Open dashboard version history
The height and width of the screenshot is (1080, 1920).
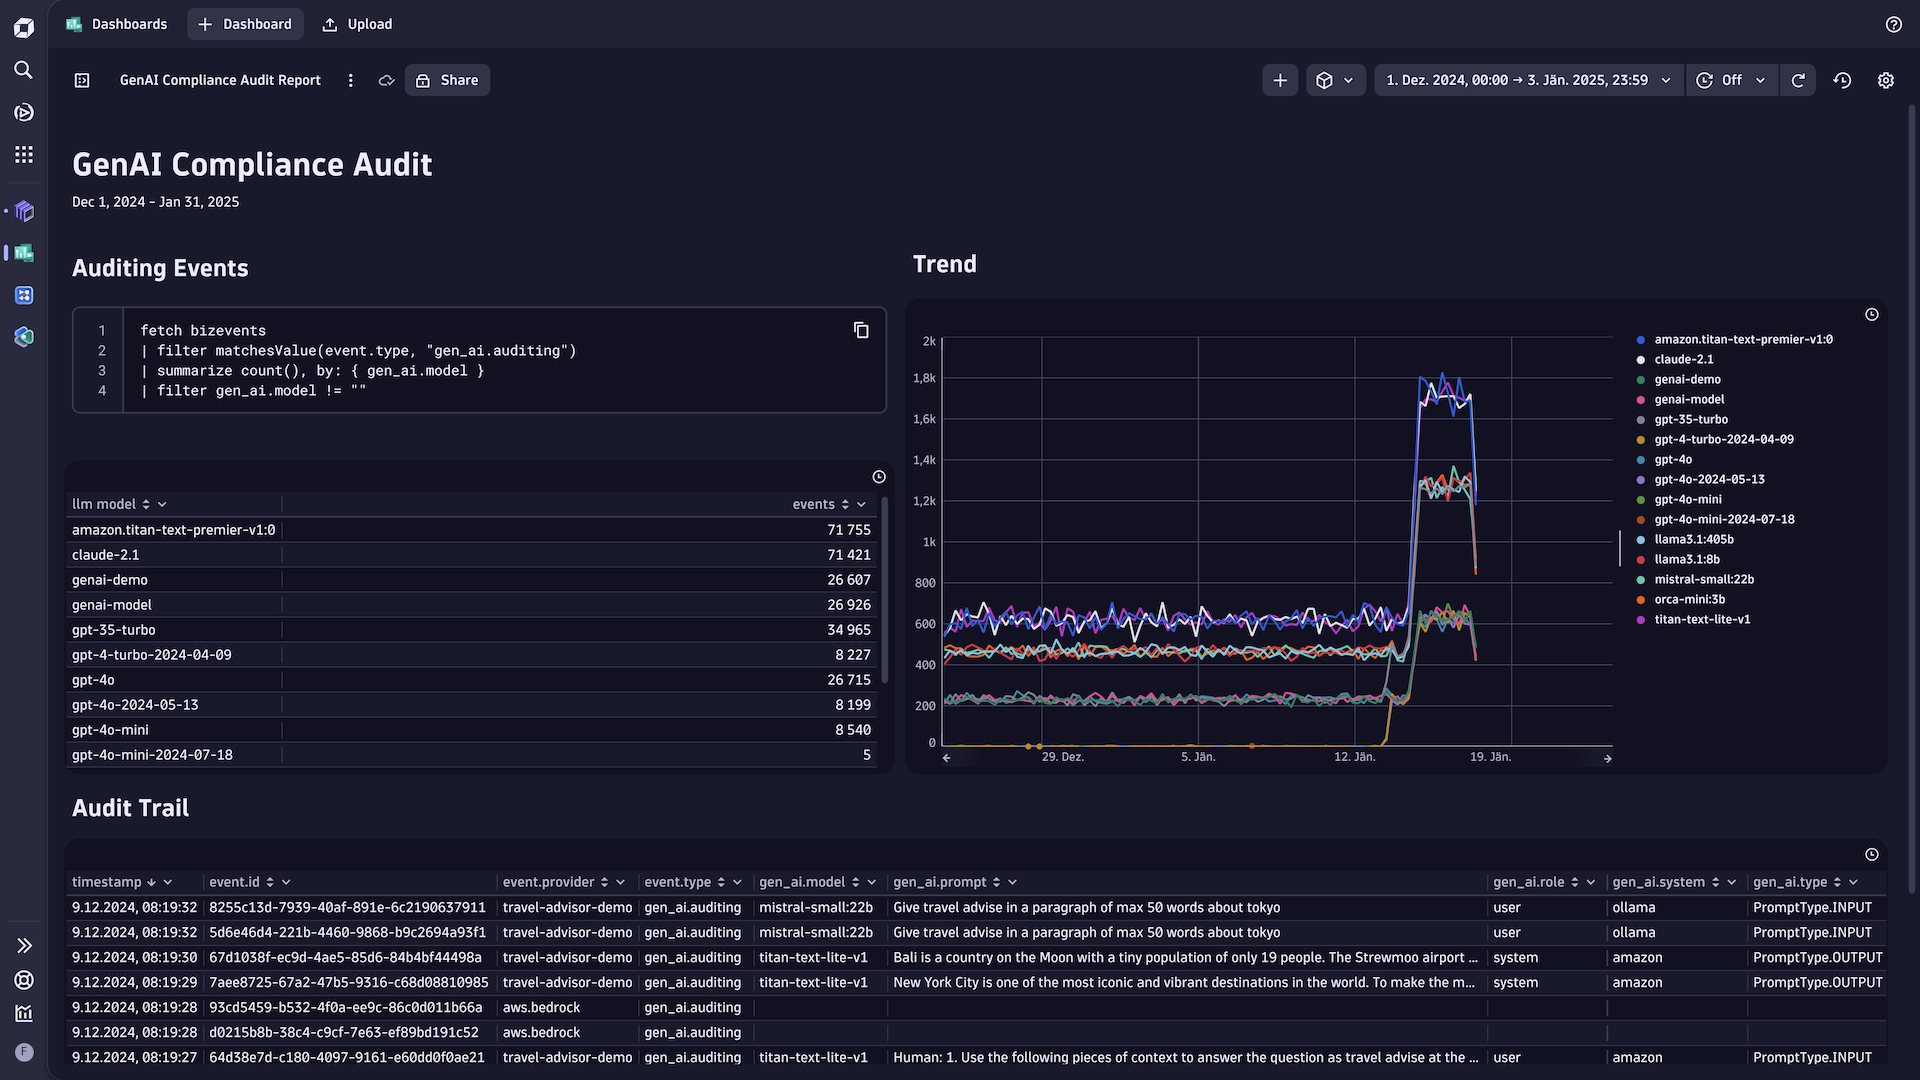coord(1843,80)
